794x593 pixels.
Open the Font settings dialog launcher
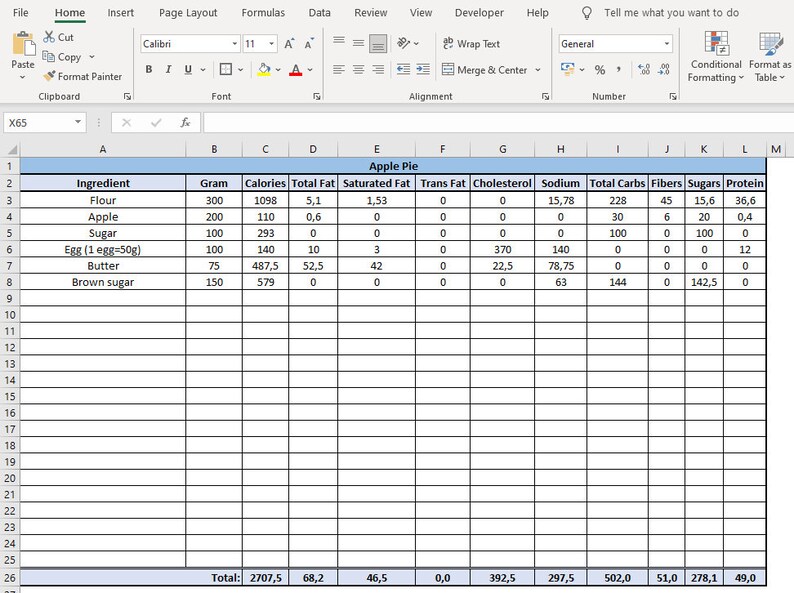(316, 96)
